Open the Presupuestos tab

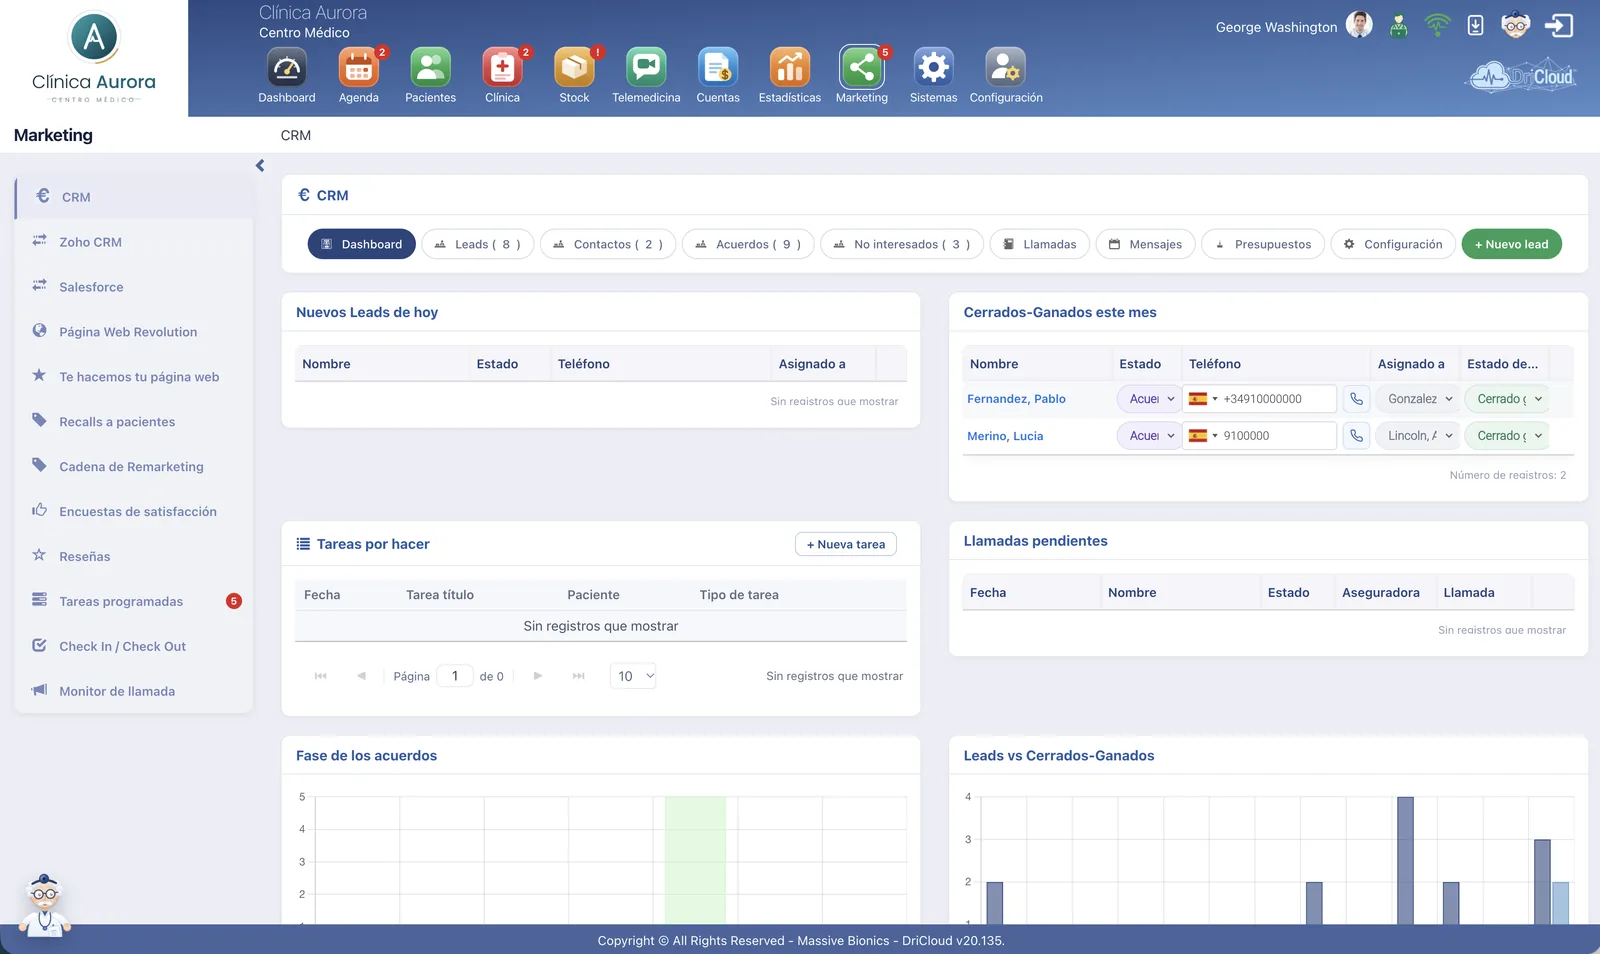click(x=1263, y=244)
